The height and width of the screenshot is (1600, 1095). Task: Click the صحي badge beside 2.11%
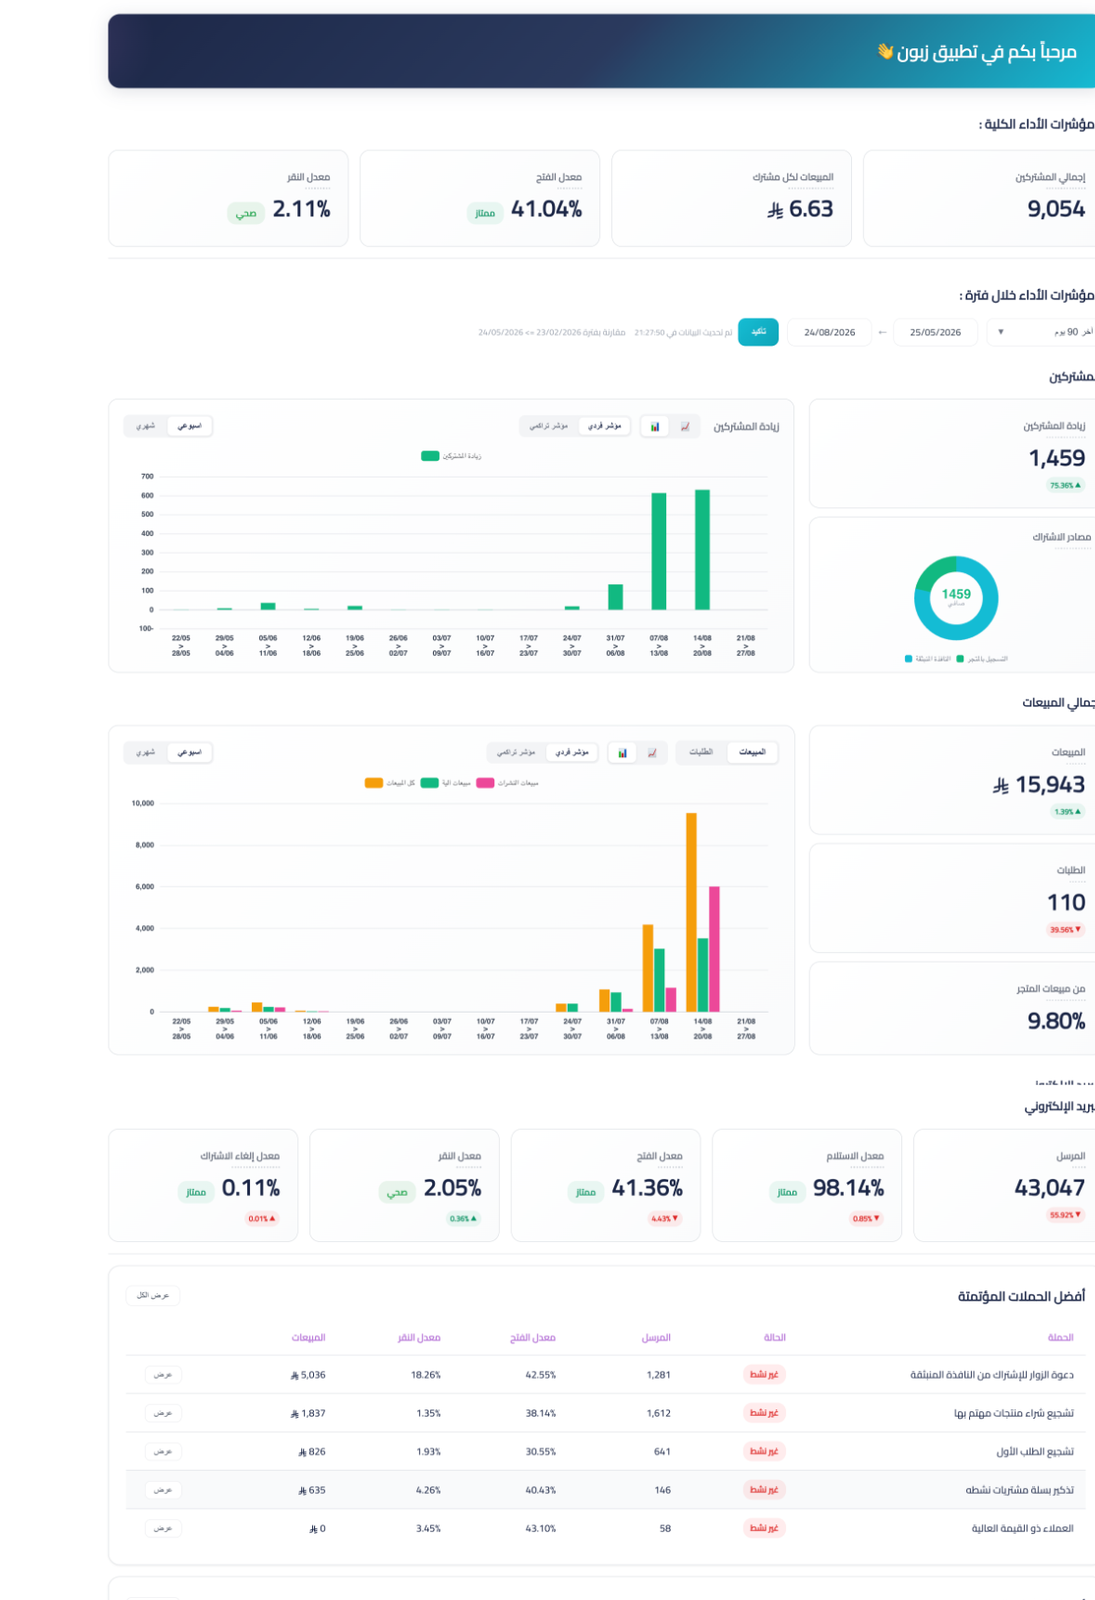[246, 213]
